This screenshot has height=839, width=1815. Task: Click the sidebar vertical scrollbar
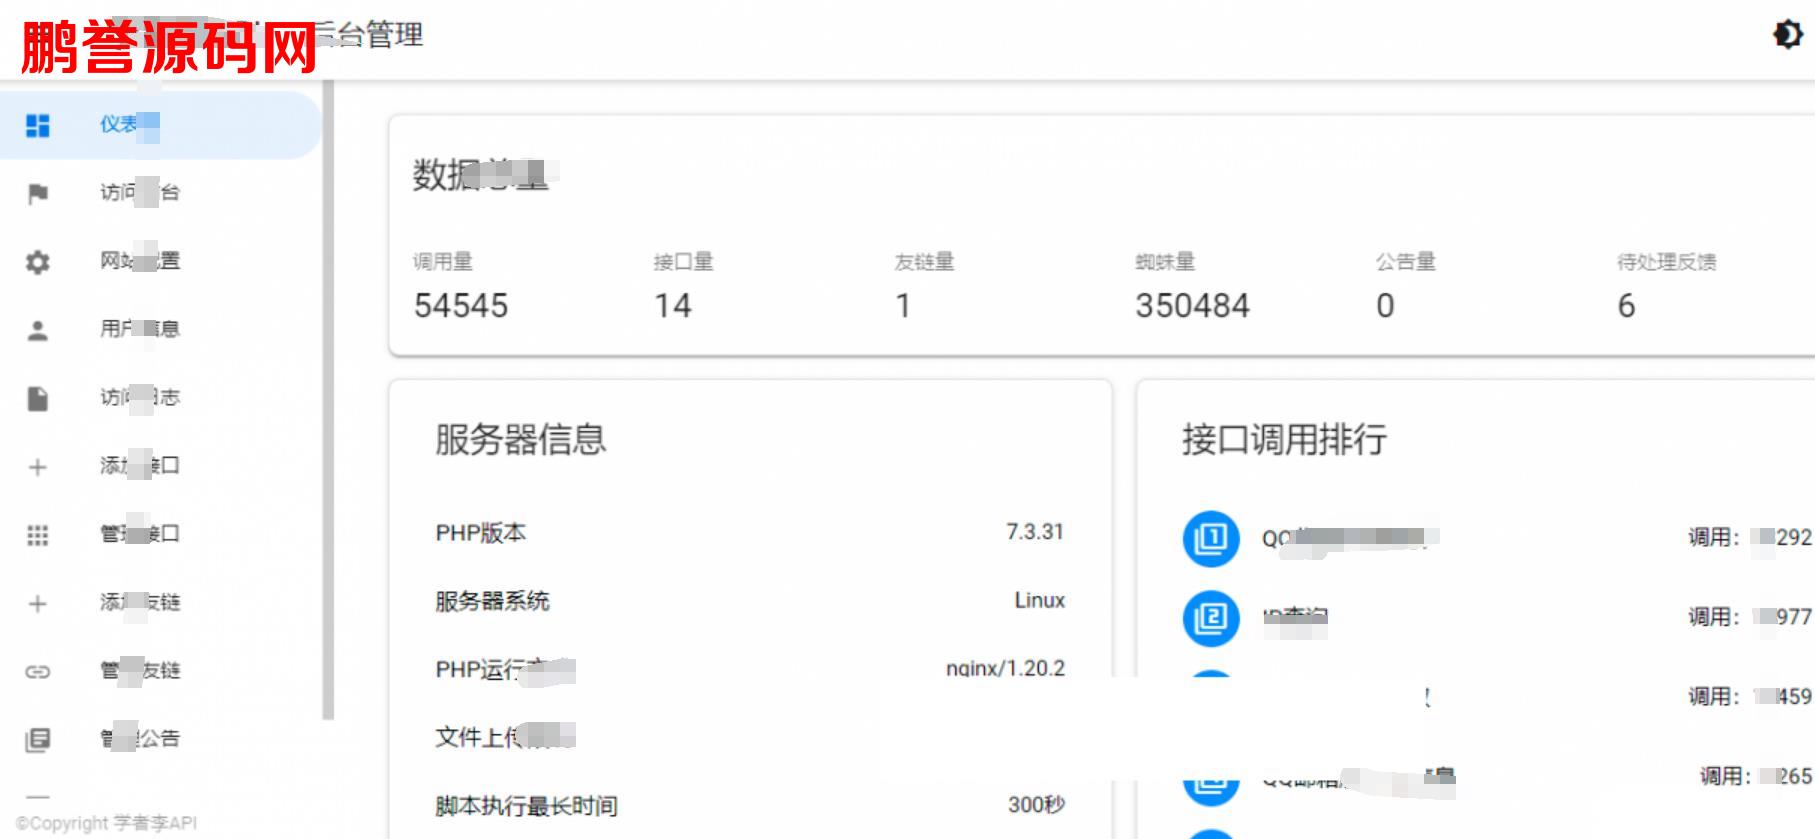point(328,400)
